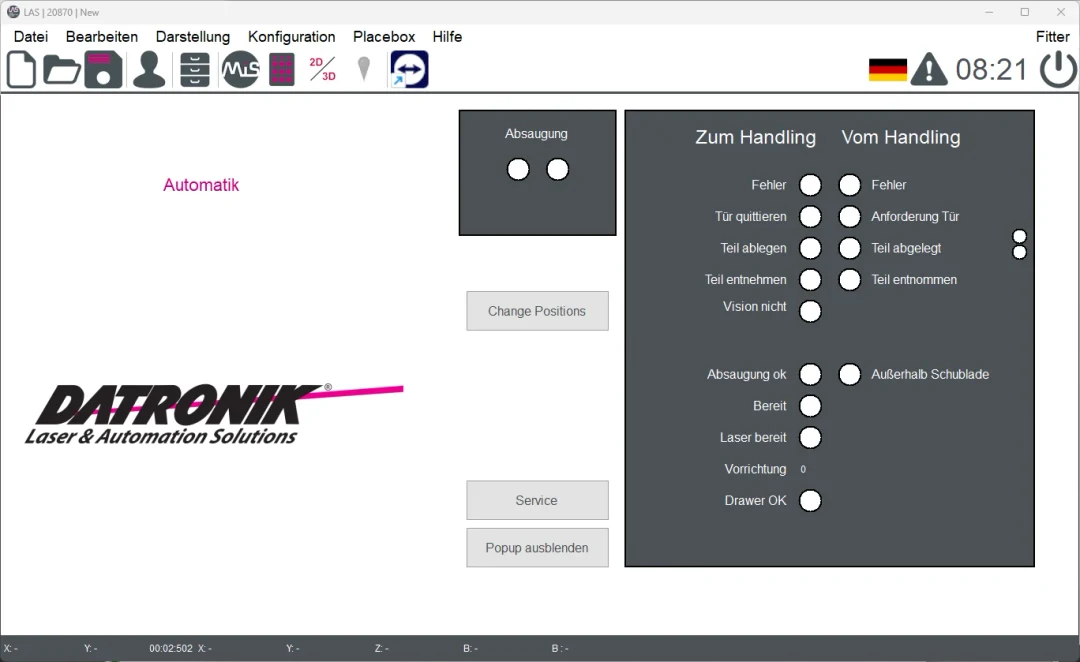Viewport: 1080px width, 662px height.
Task: Select the German flag language icon
Action: pos(887,70)
